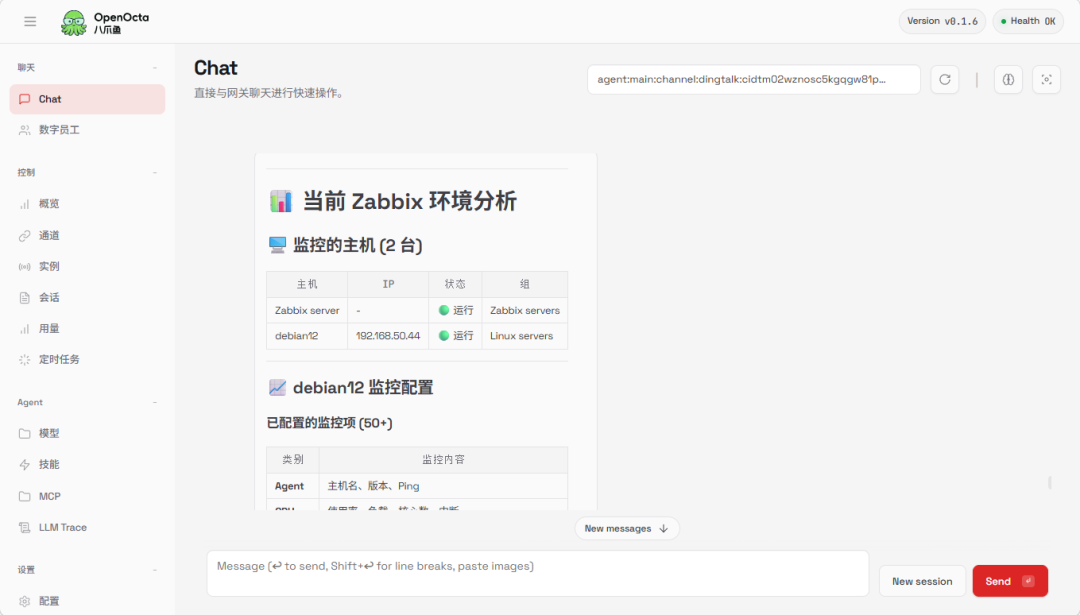This screenshot has width=1080, height=615.
Task: Start a New session
Action: click(x=922, y=581)
